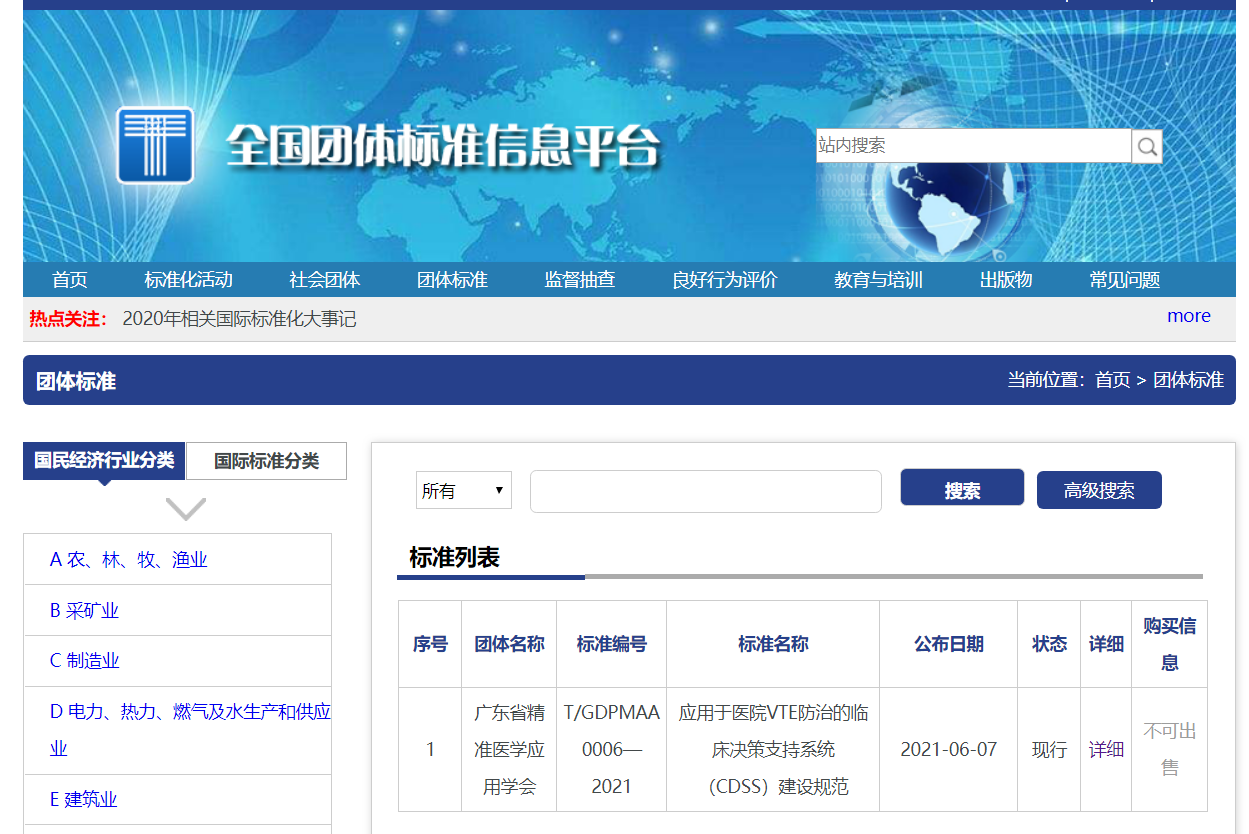Click the magnifying glass search icon
This screenshot has width=1249, height=834.
(1147, 147)
